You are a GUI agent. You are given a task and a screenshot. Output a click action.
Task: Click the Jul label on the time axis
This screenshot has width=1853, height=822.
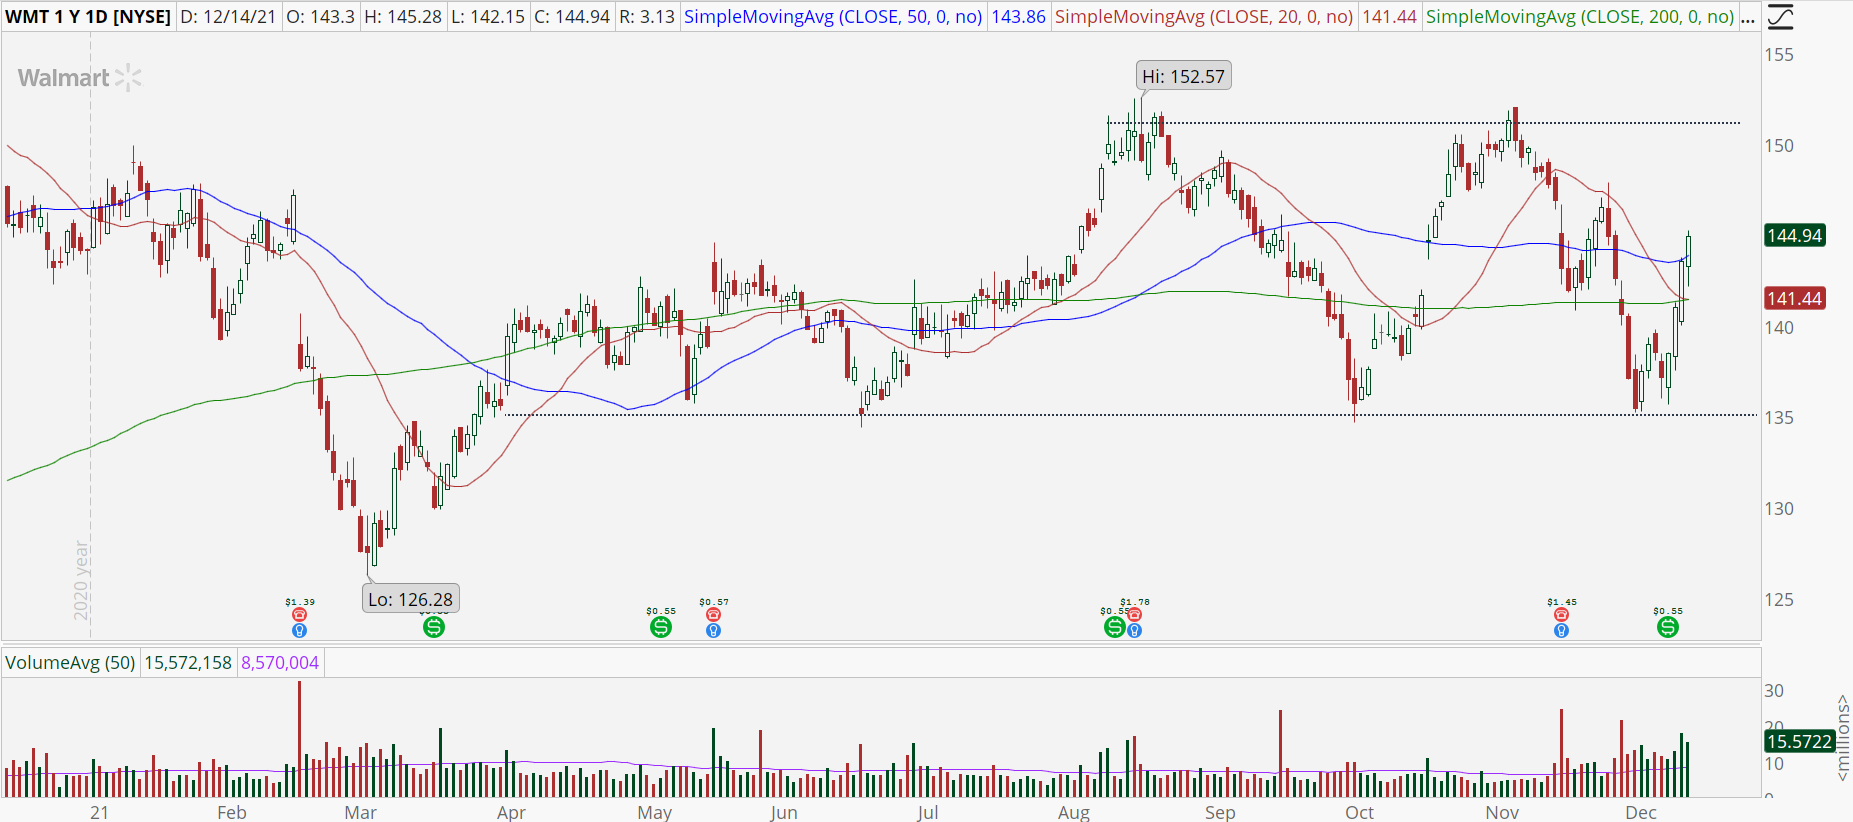click(928, 812)
